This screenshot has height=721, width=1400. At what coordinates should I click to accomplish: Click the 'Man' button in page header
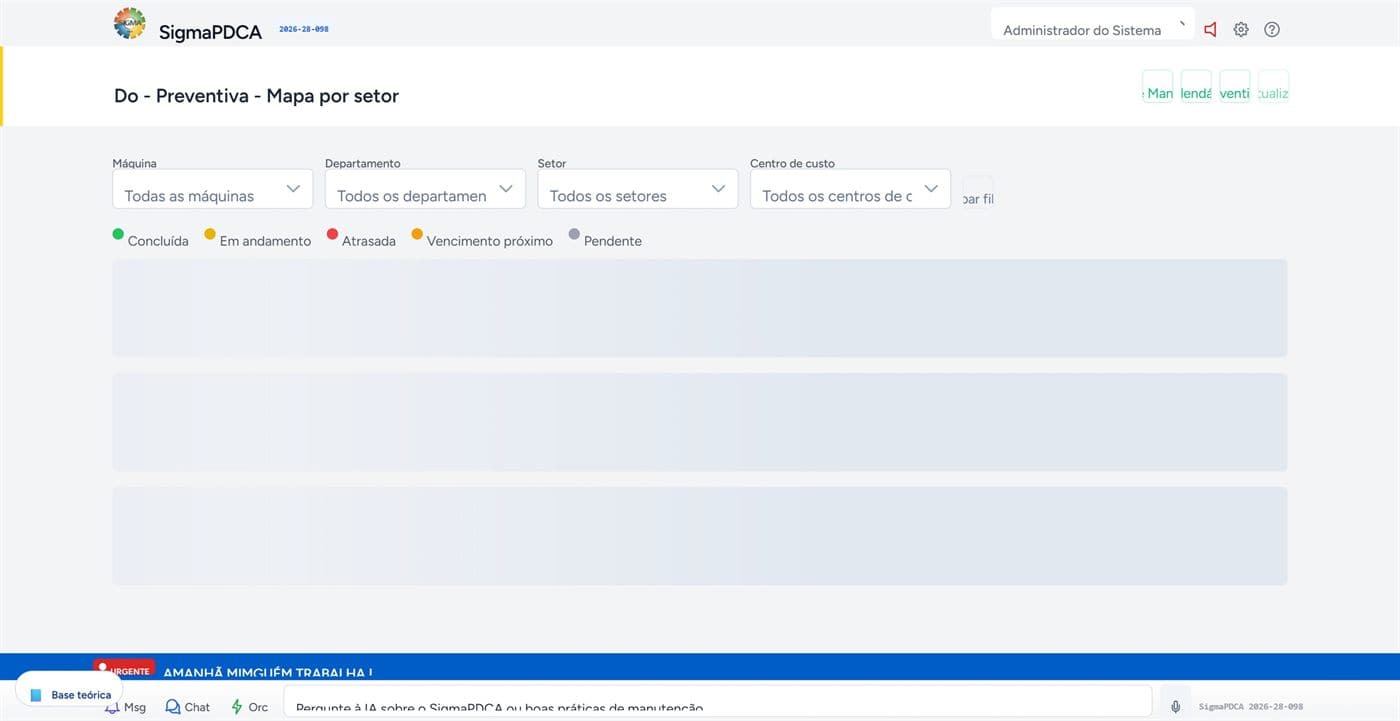(x=1158, y=86)
